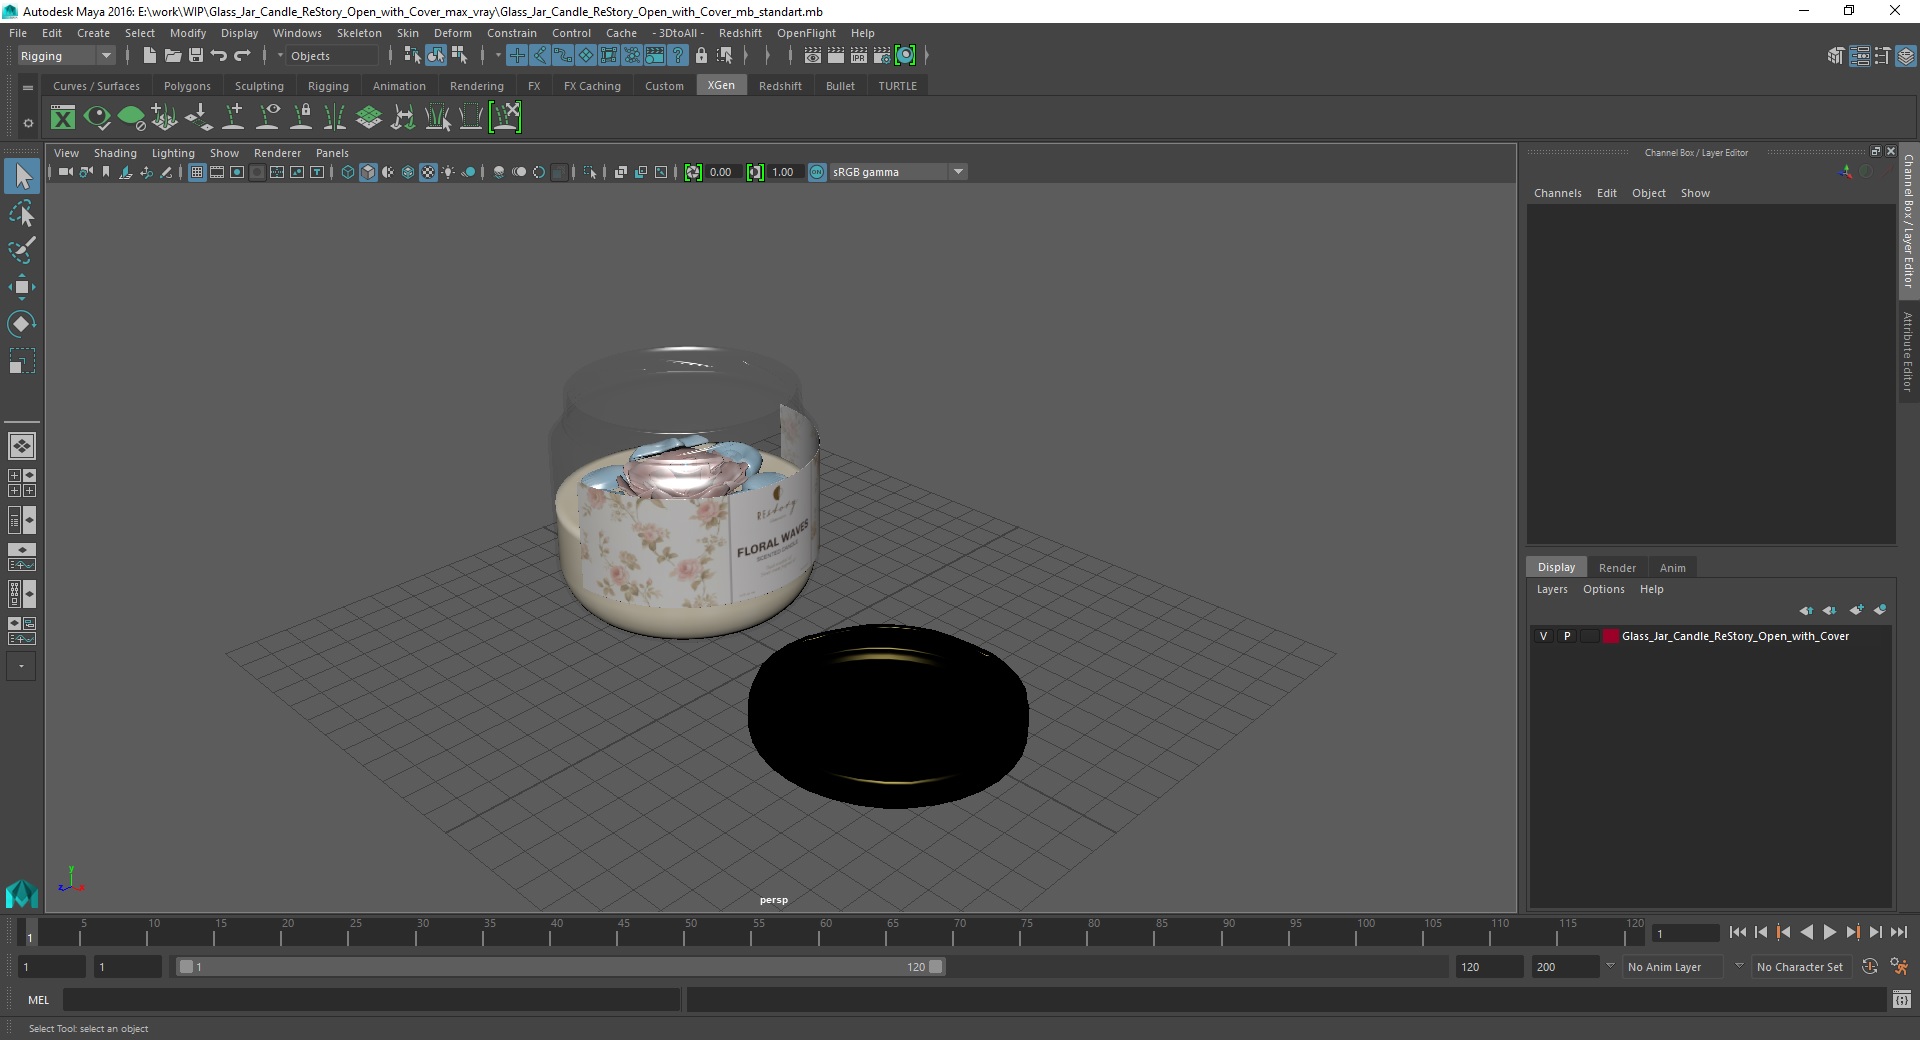Pick the Scale tool in toolbox
Screen dimensions: 1920x1040
point(22,361)
